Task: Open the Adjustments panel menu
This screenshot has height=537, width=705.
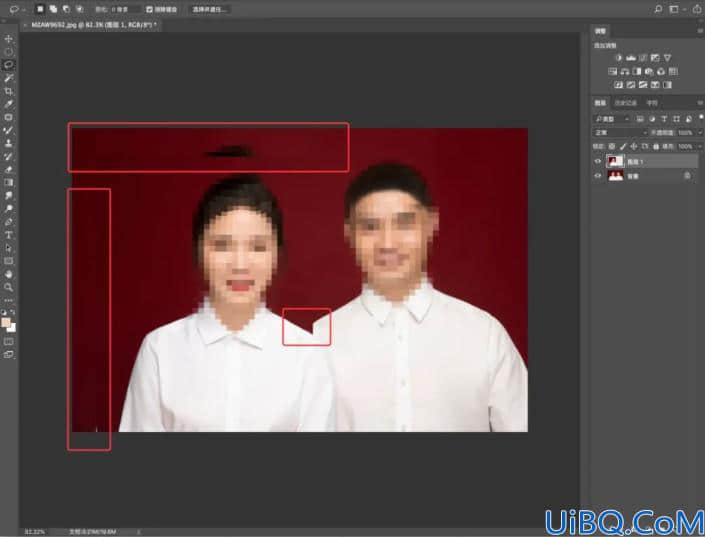Action: click(701, 31)
